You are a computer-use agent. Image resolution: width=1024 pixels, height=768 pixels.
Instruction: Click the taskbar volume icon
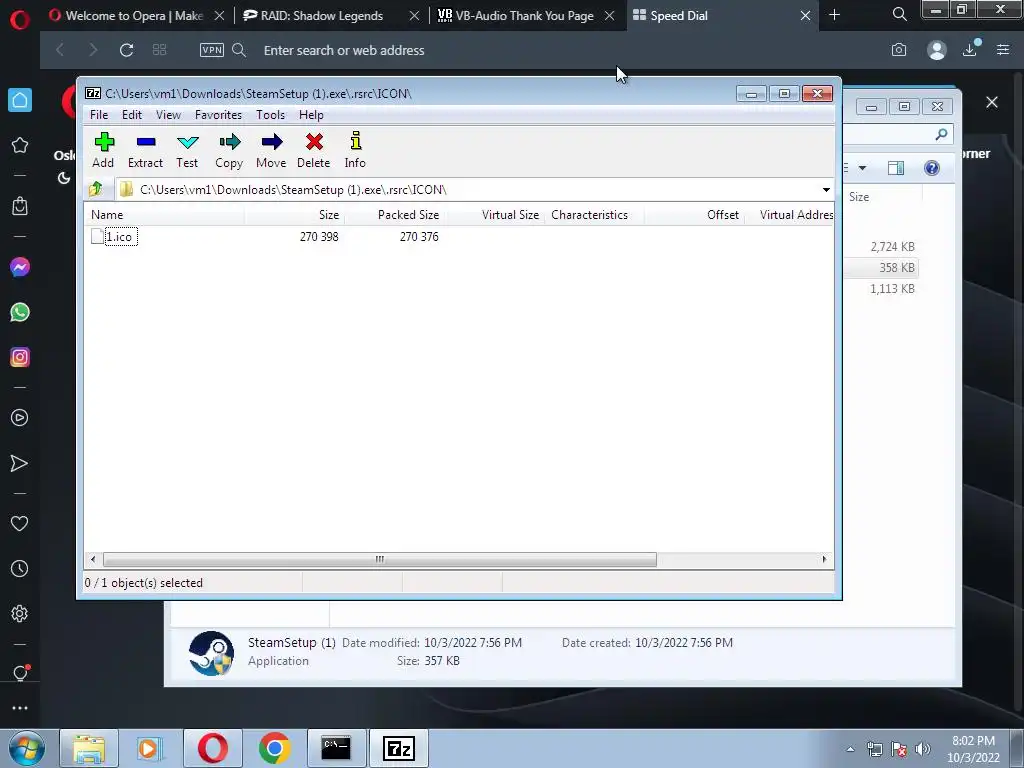(923, 749)
